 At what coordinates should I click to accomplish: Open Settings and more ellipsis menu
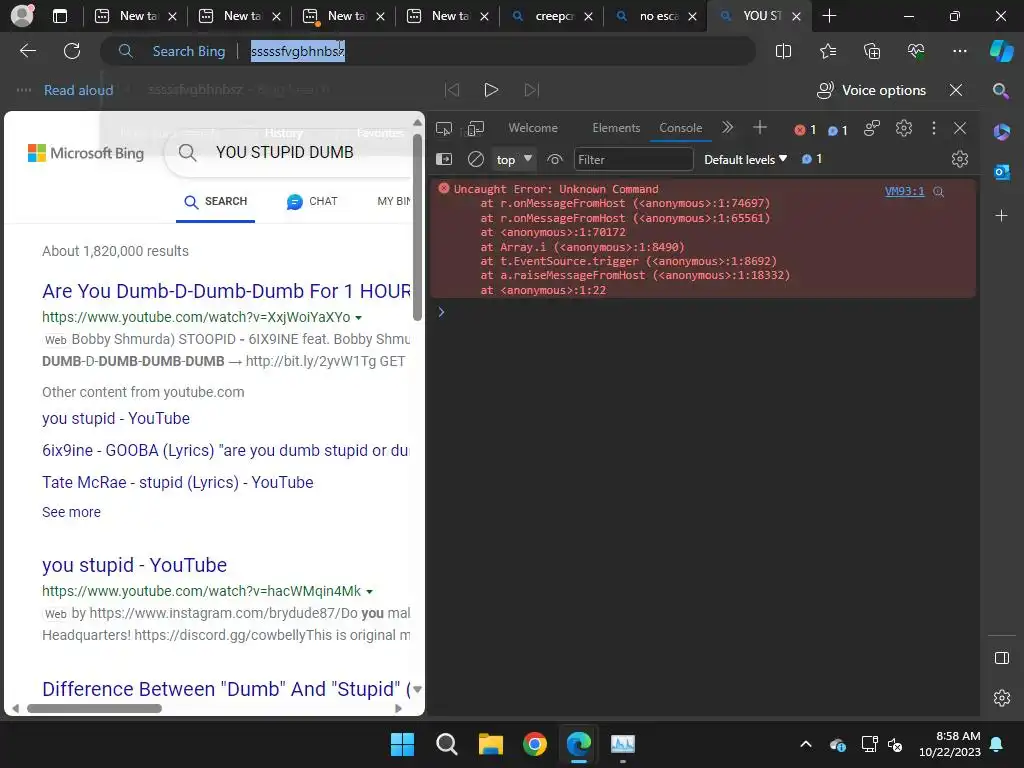(959, 51)
